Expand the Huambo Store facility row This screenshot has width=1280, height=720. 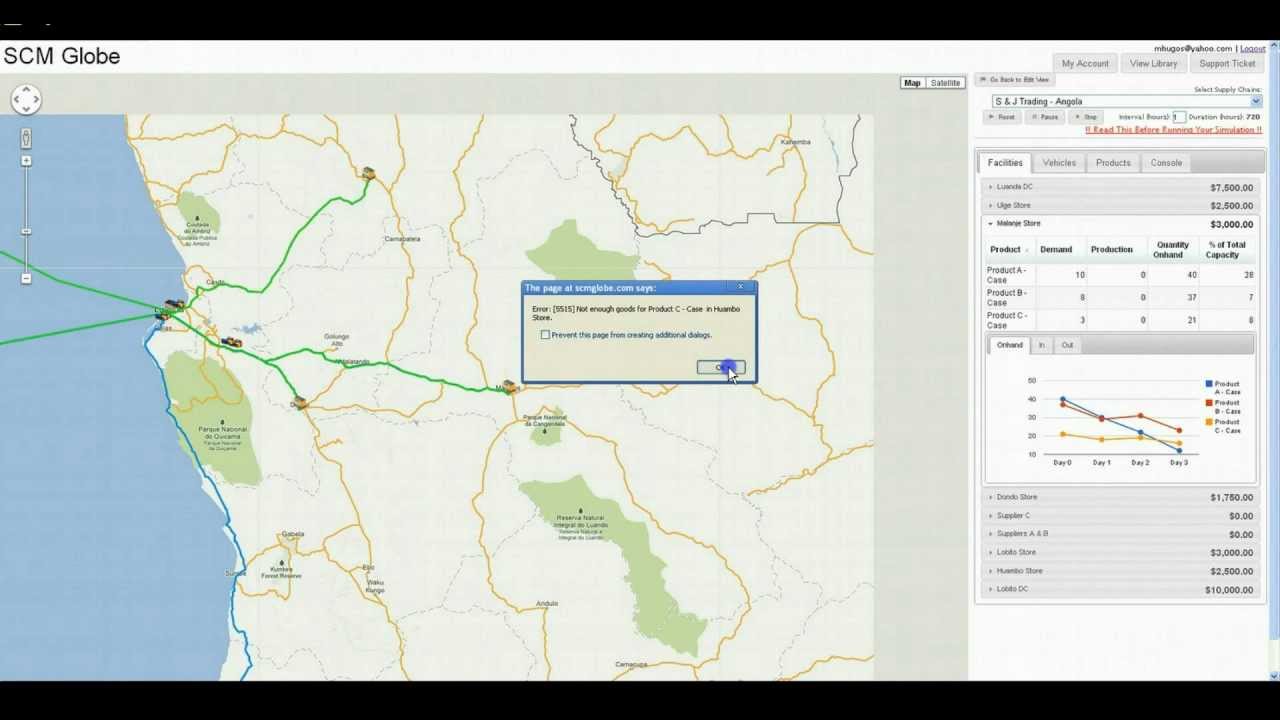point(1120,571)
